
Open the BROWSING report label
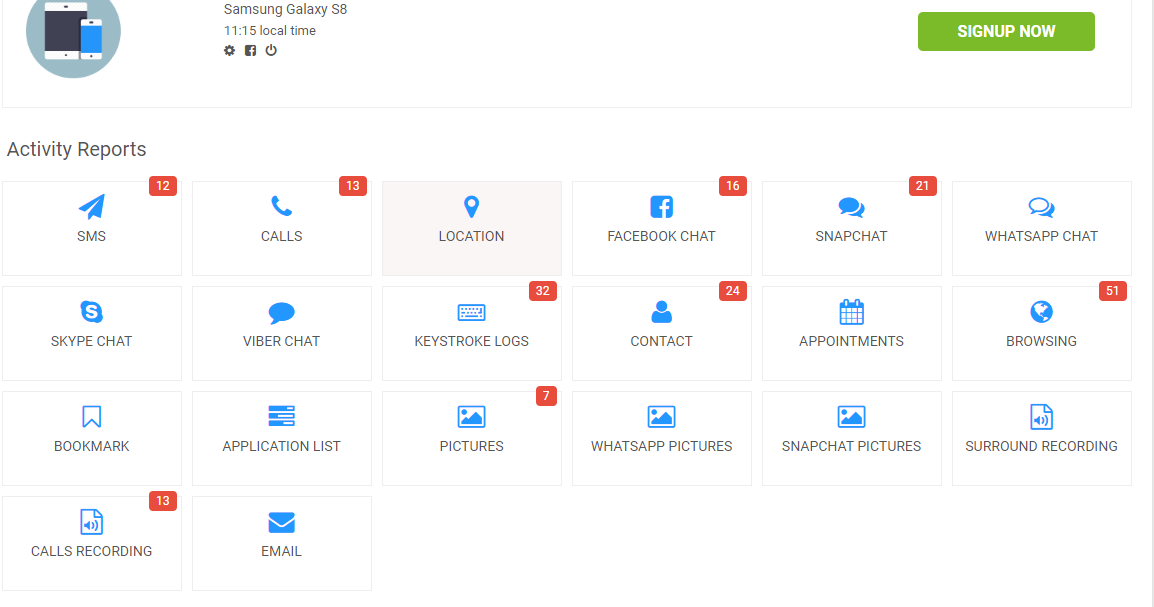1041,341
